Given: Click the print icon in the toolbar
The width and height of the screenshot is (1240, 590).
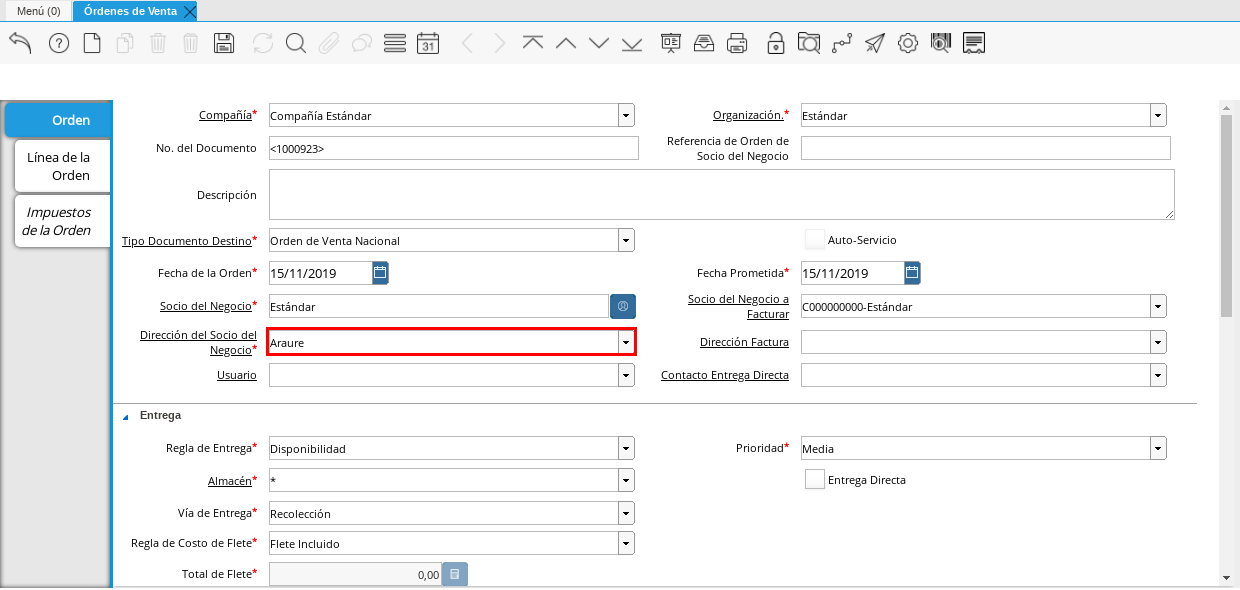Looking at the screenshot, I should pos(737,43).
